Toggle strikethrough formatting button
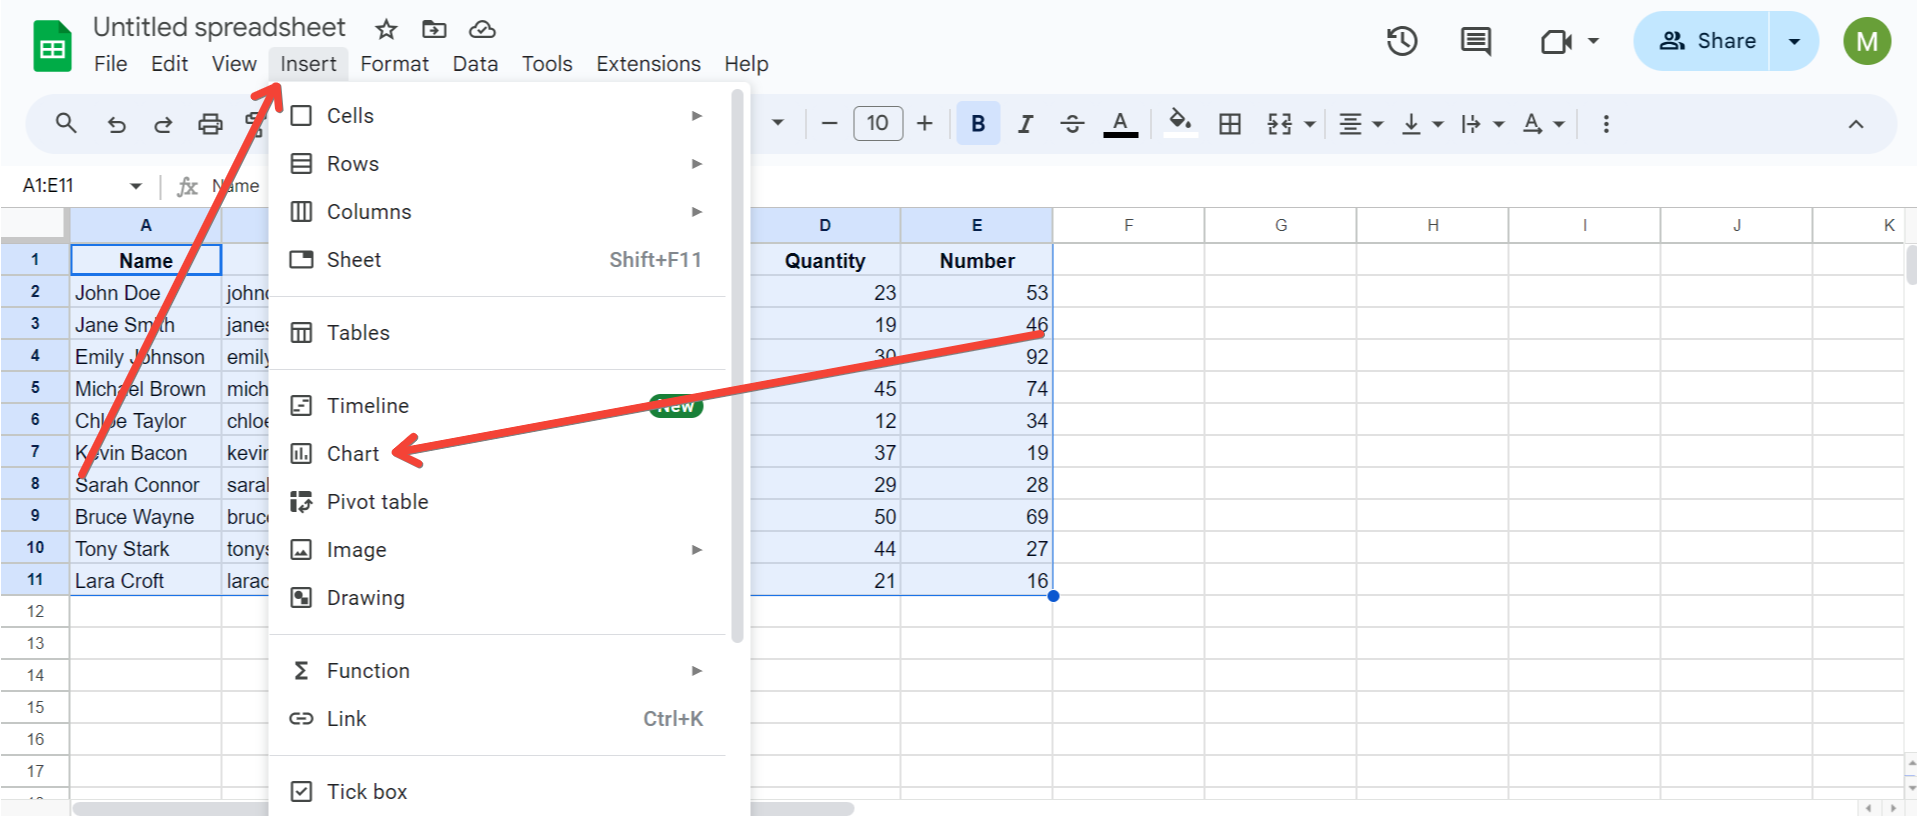1917x816 pixels. pyautogui.click(x=1072, y=124)
